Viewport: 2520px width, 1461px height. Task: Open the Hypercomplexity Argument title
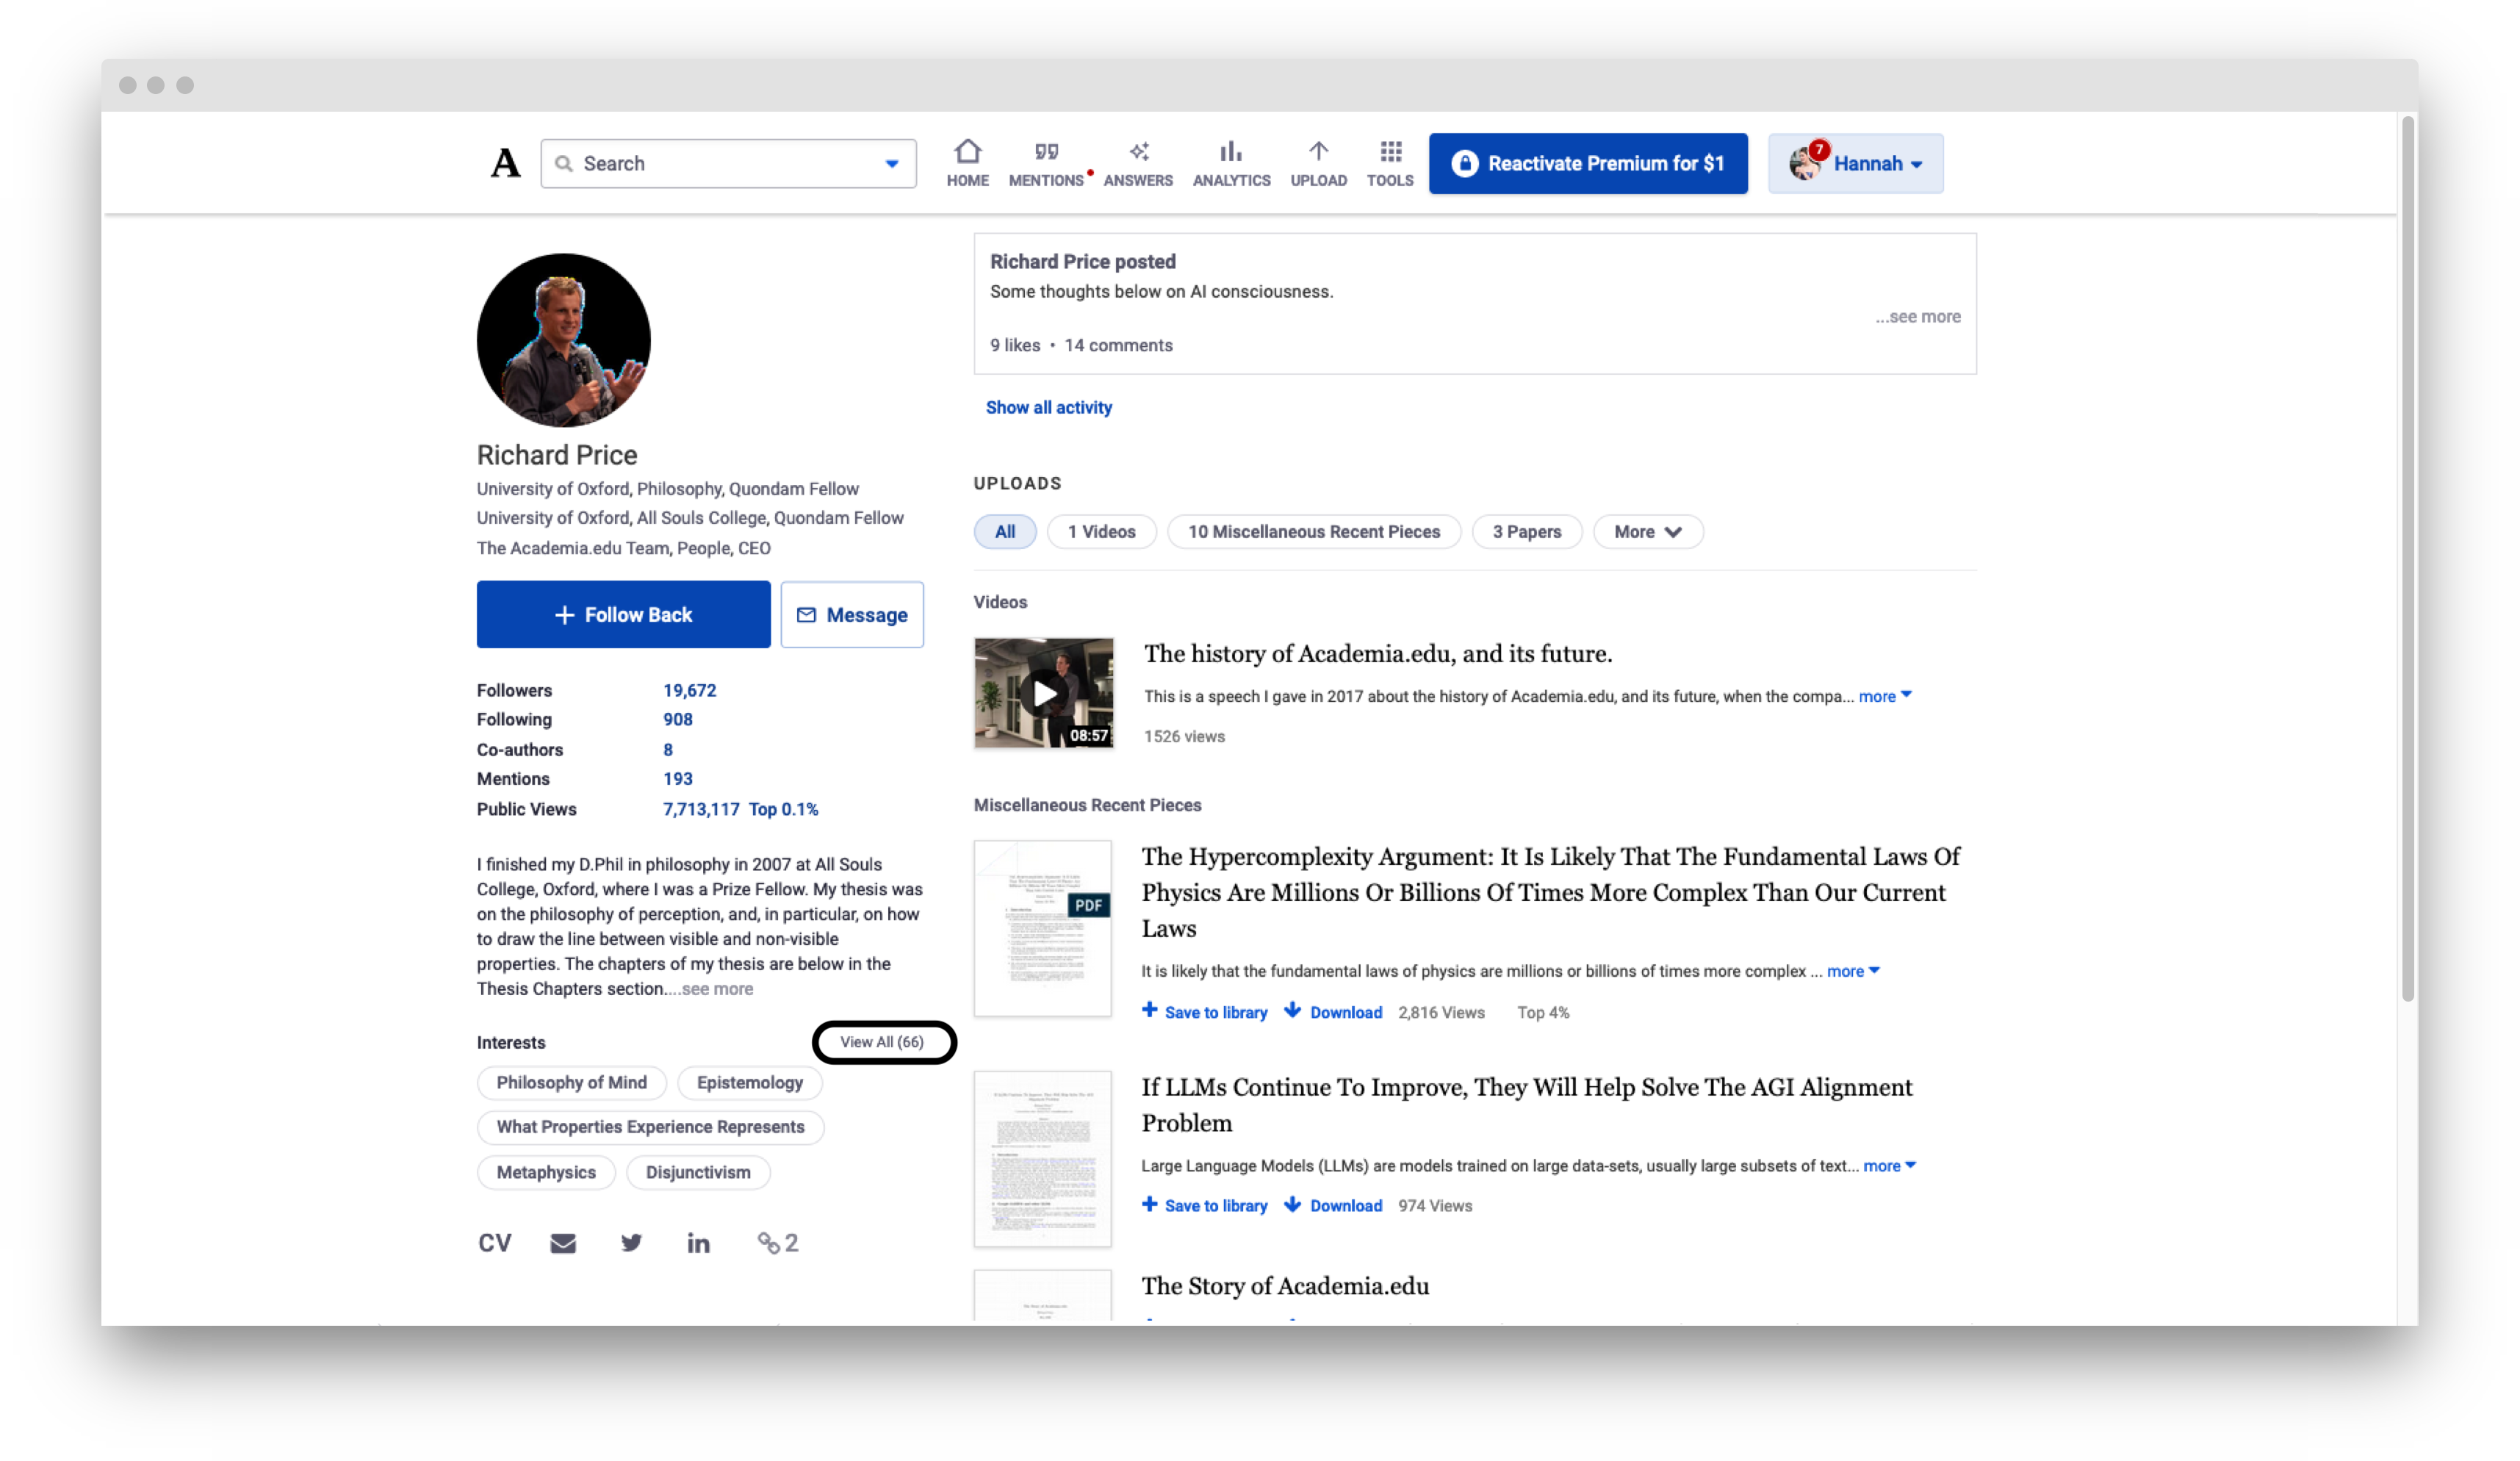coord(1550,892)
